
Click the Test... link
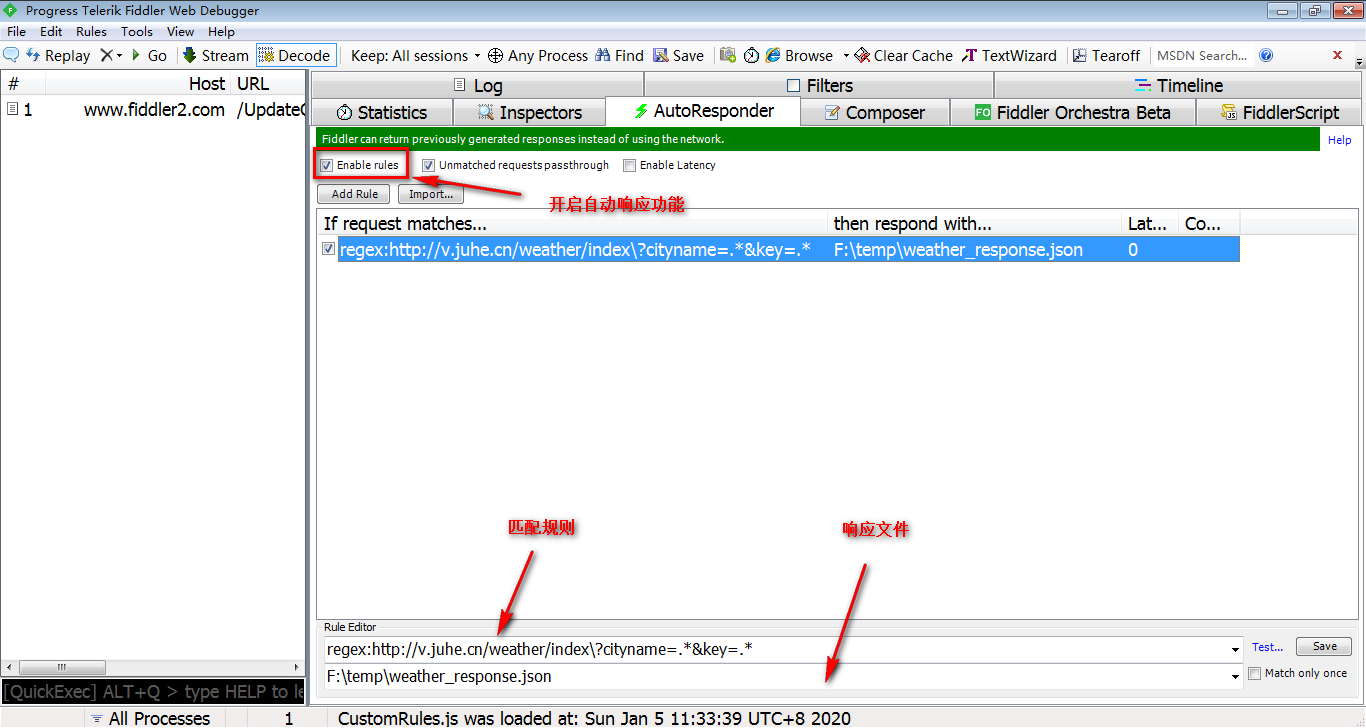click(1267, 647)
